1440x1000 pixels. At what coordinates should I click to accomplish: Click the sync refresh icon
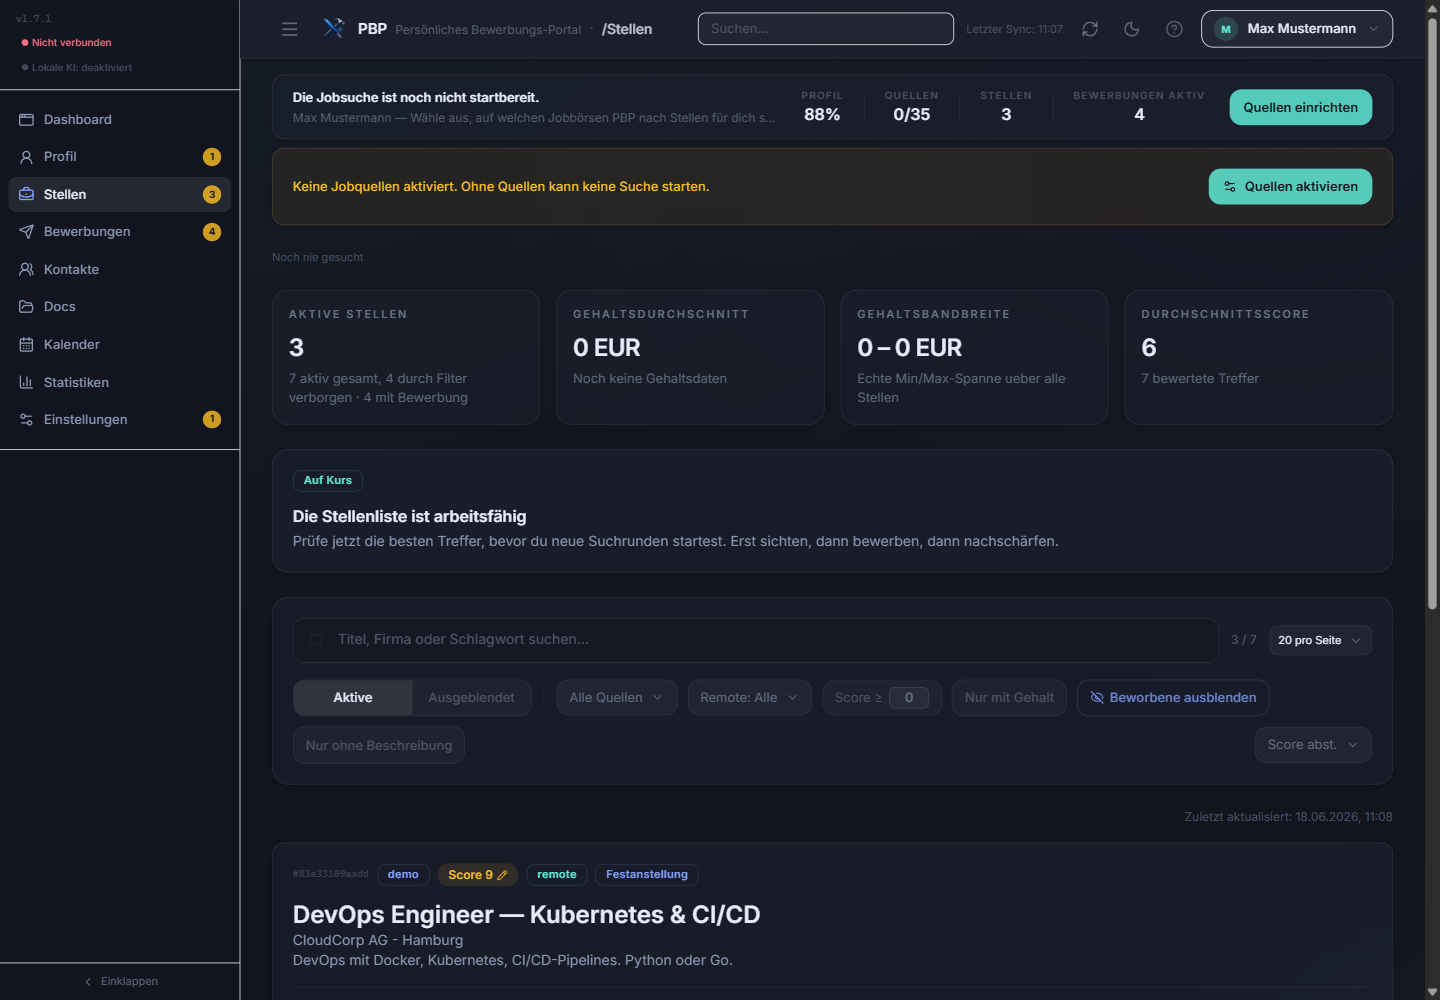(x=1090, y=29)
